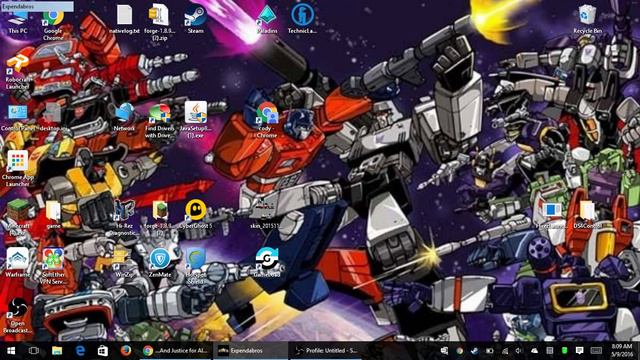Open the cody - Chrome profile shortcut
This screenshot has width=640, height=360.
pos(267,120)
